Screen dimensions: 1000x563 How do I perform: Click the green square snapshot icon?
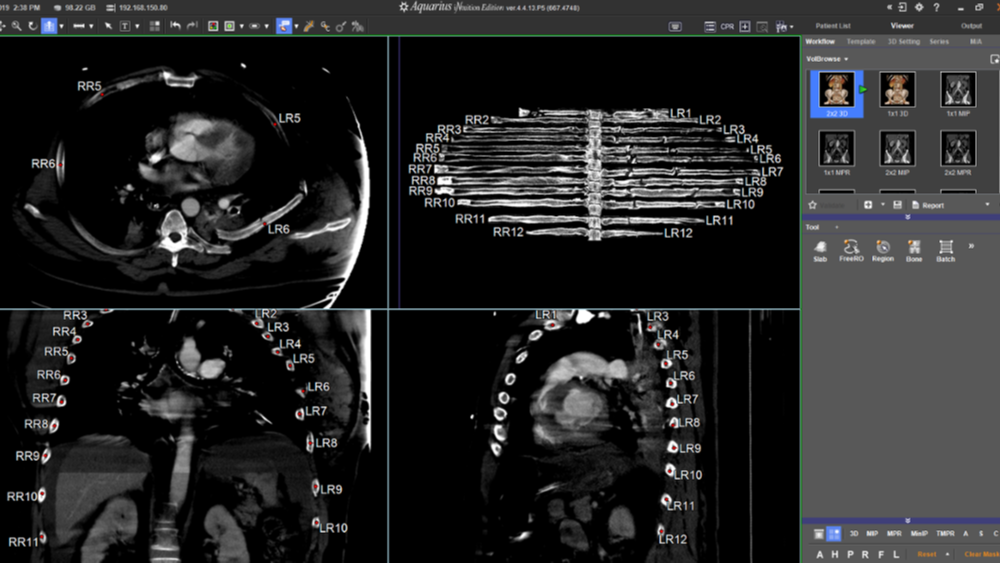coord(229,26)
